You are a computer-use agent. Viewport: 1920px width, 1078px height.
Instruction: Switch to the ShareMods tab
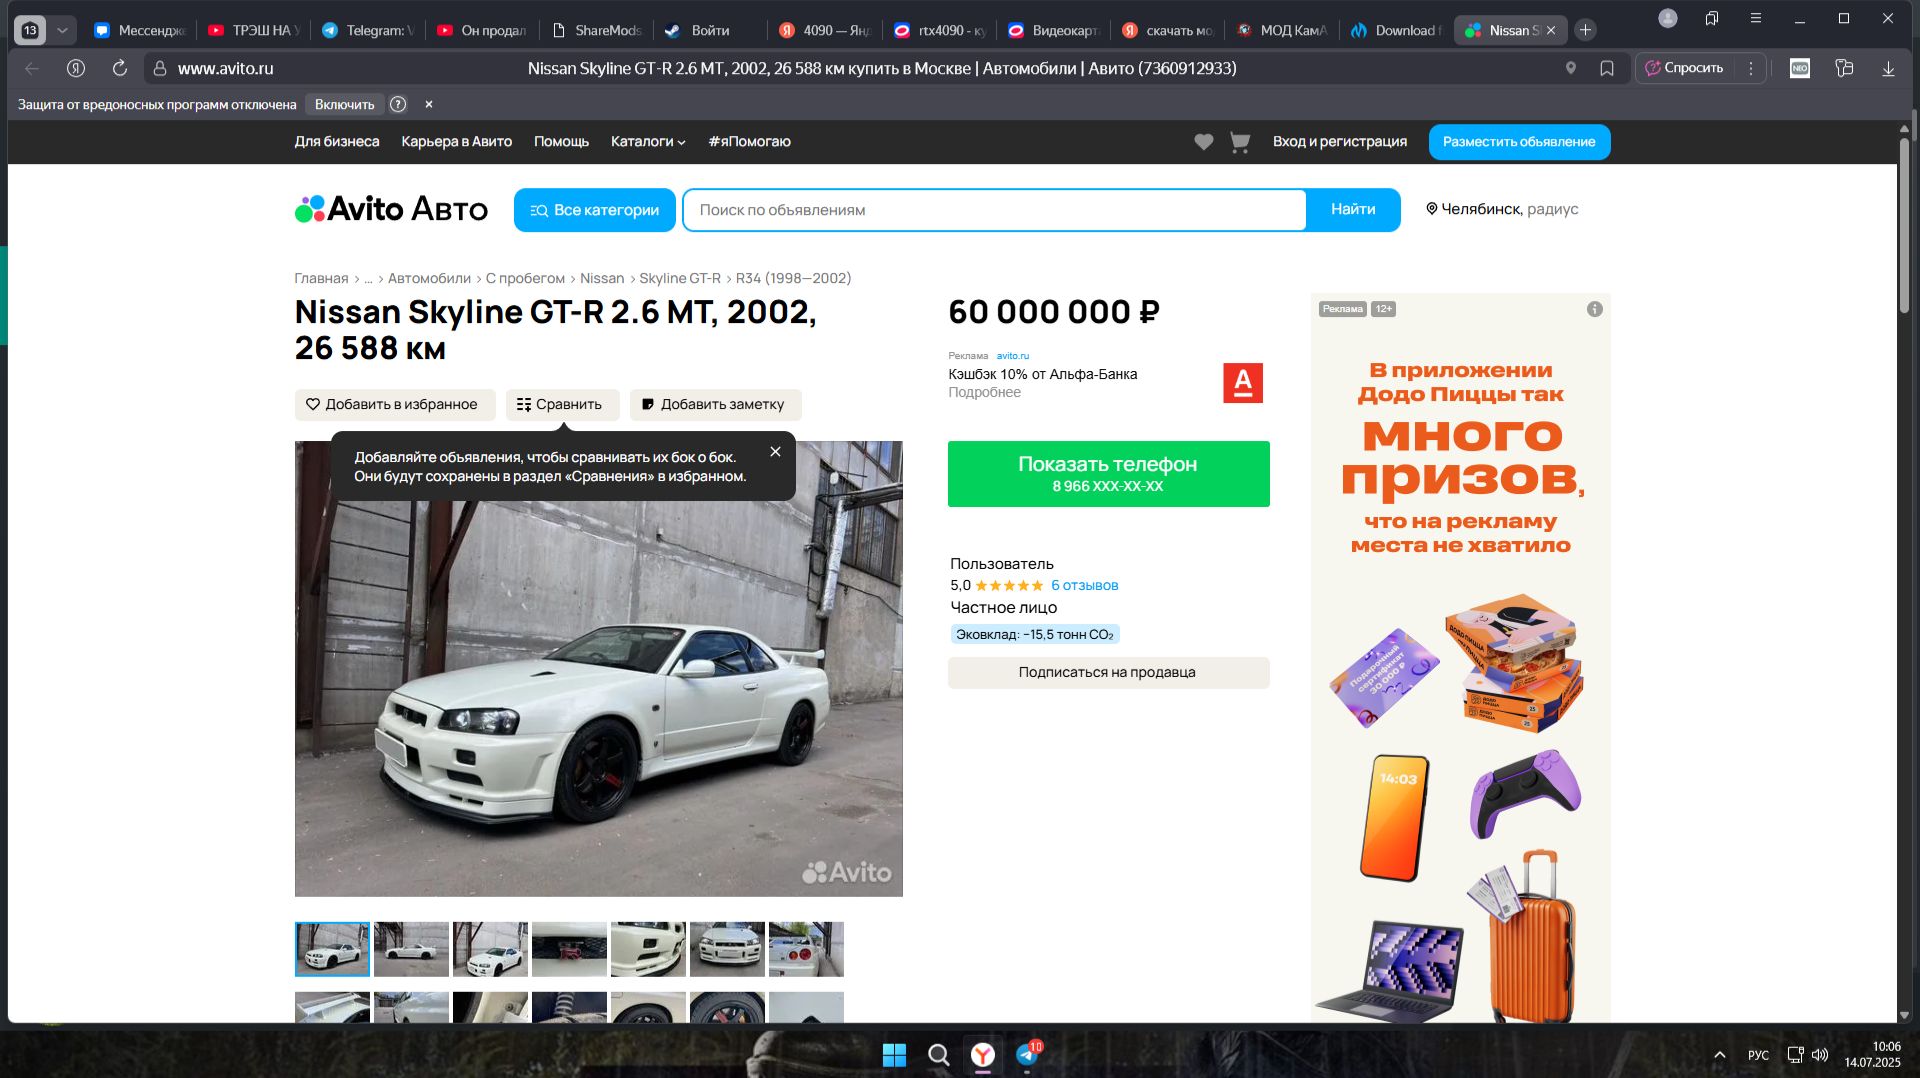pos(597,30)
